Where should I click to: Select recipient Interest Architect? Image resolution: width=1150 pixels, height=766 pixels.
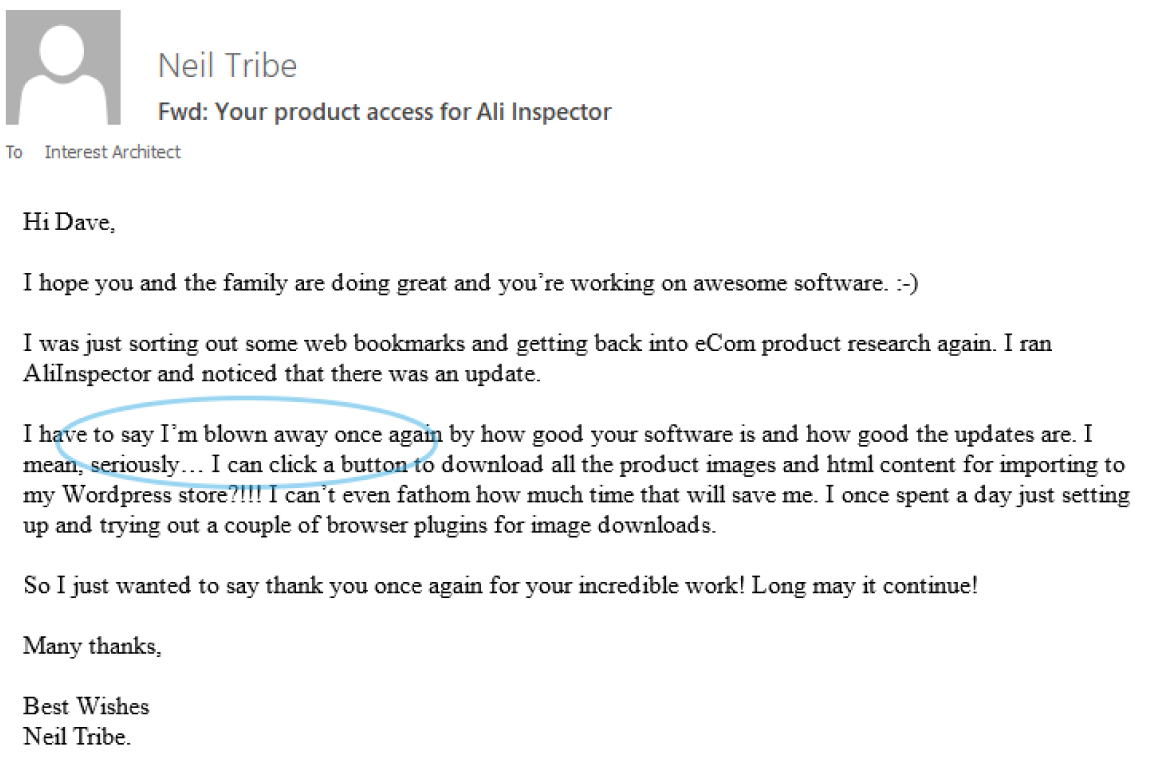(x=113, y=152)
